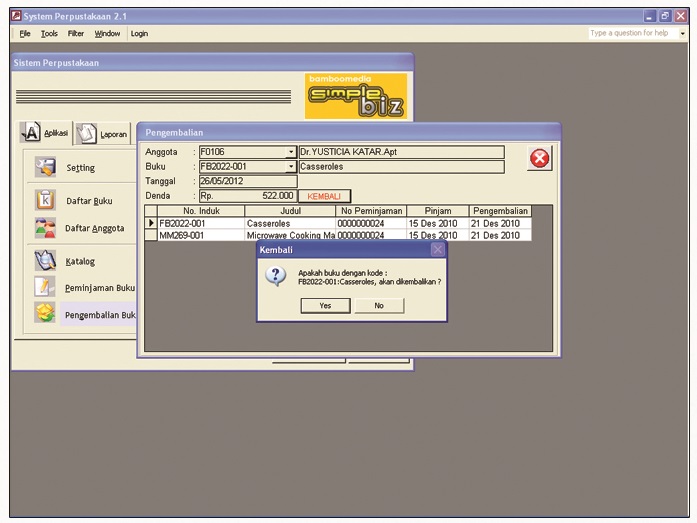The image size is (697, 523).
Task: Click the Peminjaman Buku pencil icon
Action: click(45, 287)
